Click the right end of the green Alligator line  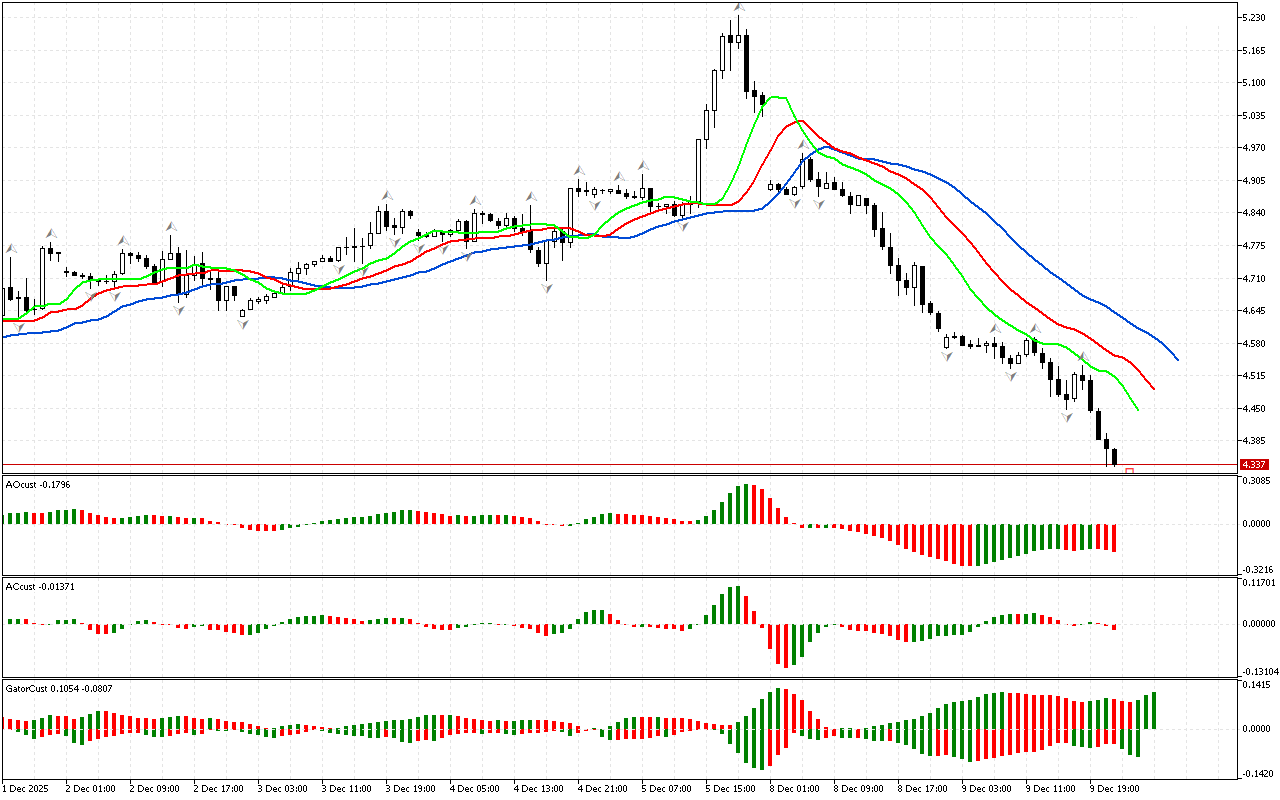(1137, 409)
